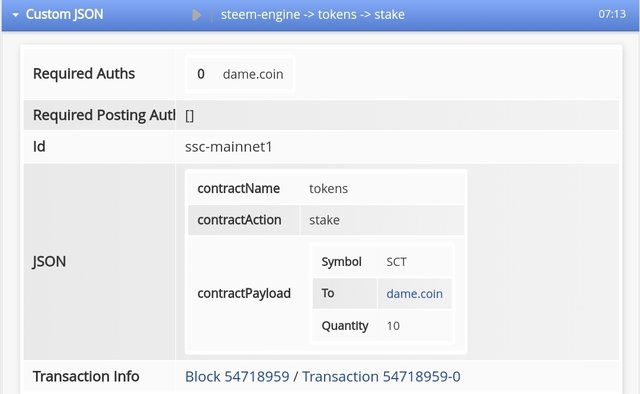Screen dimensions: 640x394
Task: Click the 'Quantity' key
Action: pos(345,326)
